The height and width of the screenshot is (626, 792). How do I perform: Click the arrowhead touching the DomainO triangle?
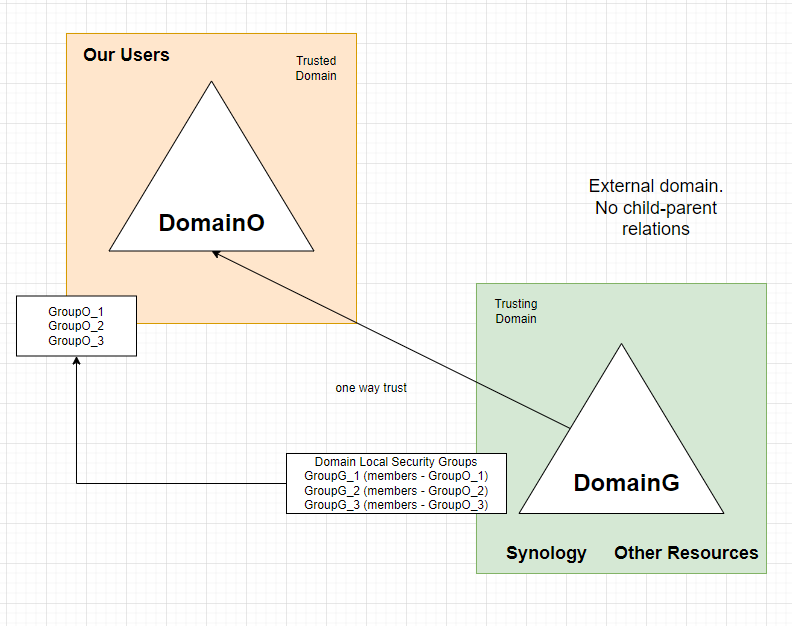(x=217, y=254)
